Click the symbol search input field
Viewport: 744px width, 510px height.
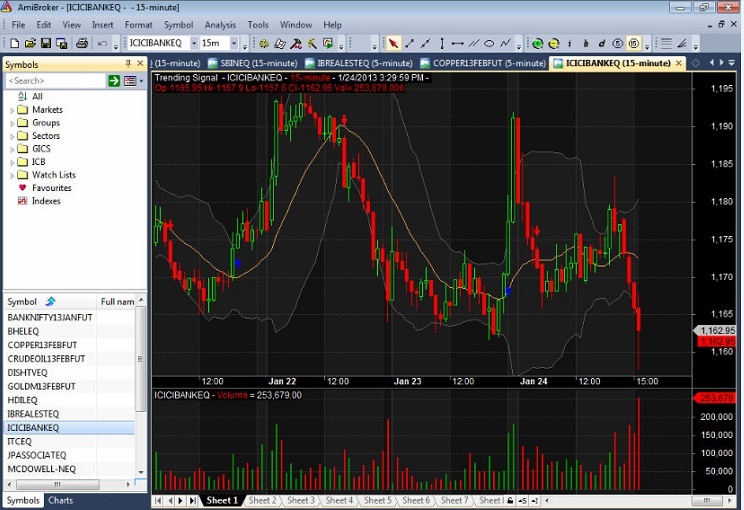click(x=56, y=81)
